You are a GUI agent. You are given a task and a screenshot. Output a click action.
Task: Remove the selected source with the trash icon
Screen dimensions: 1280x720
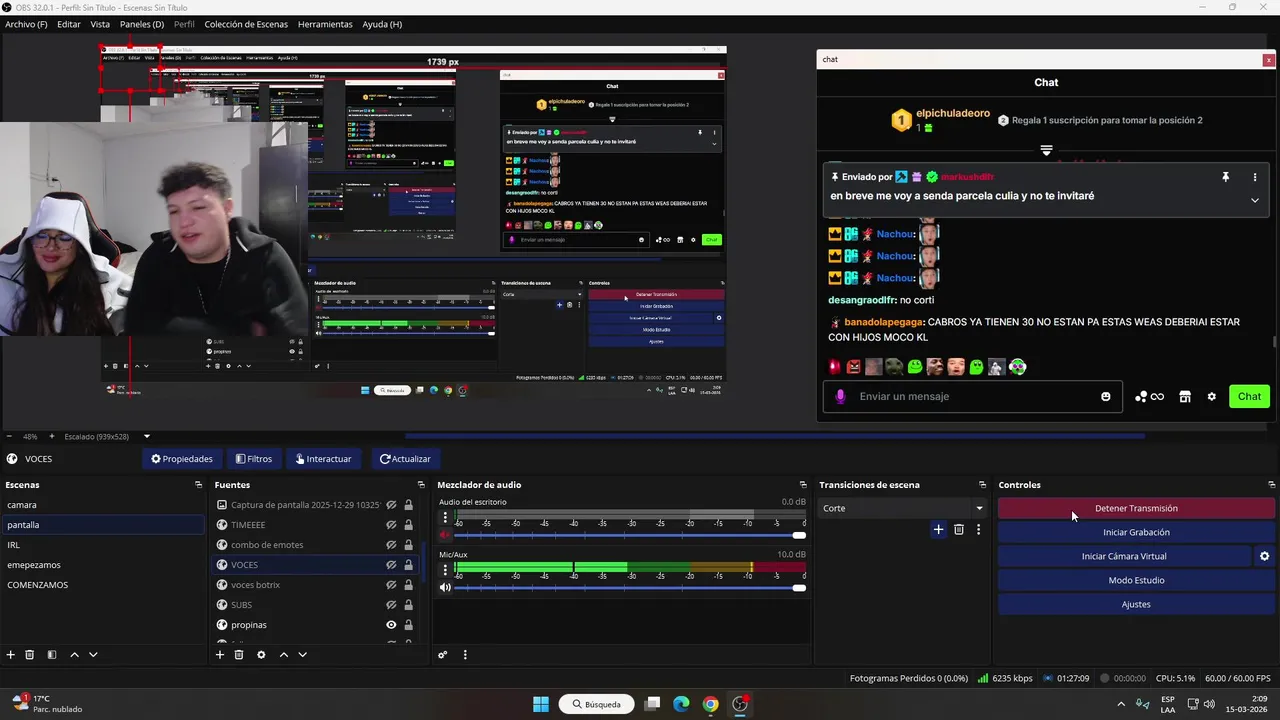pos(239,655)
